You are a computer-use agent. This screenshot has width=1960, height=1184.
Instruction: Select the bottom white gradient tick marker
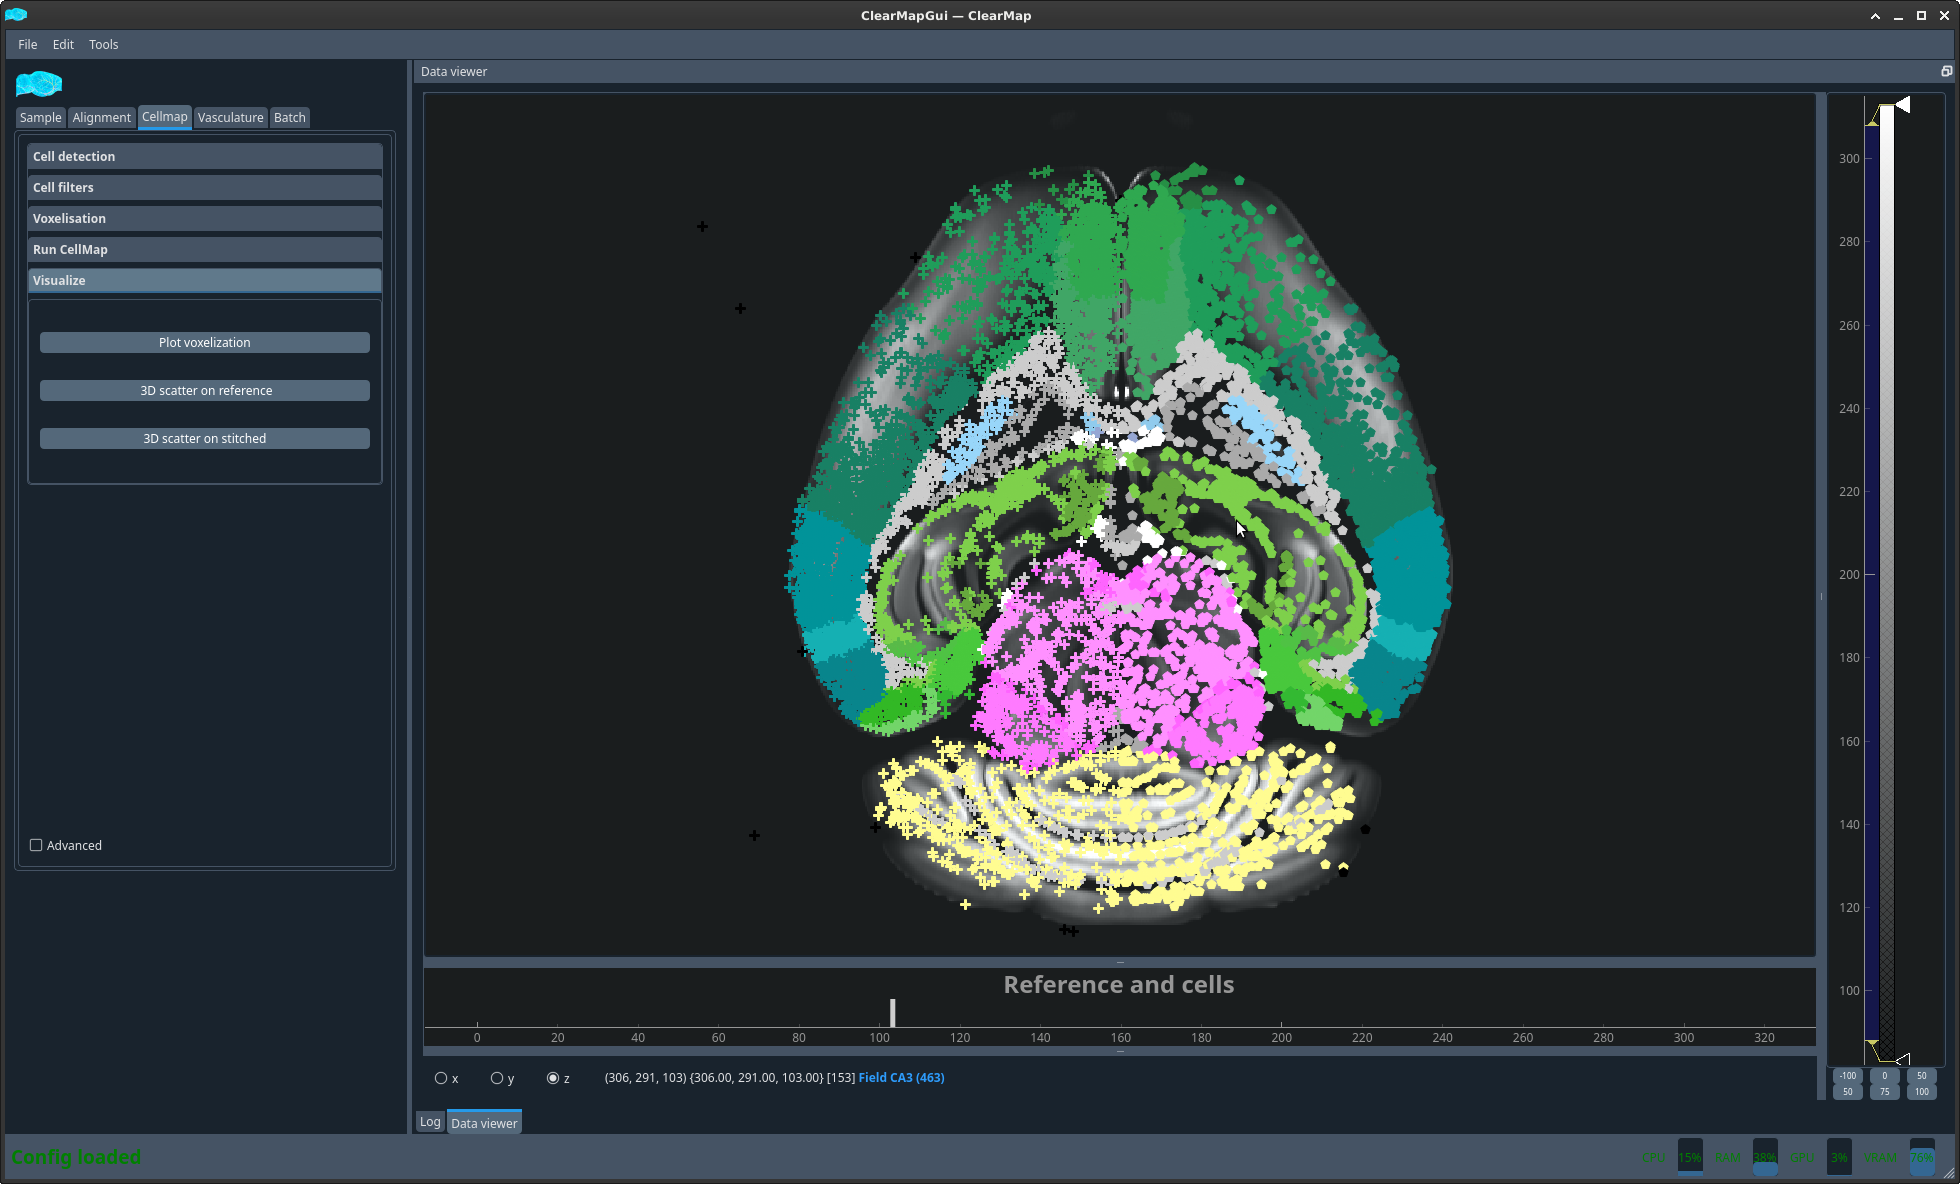point(1903,1059)
